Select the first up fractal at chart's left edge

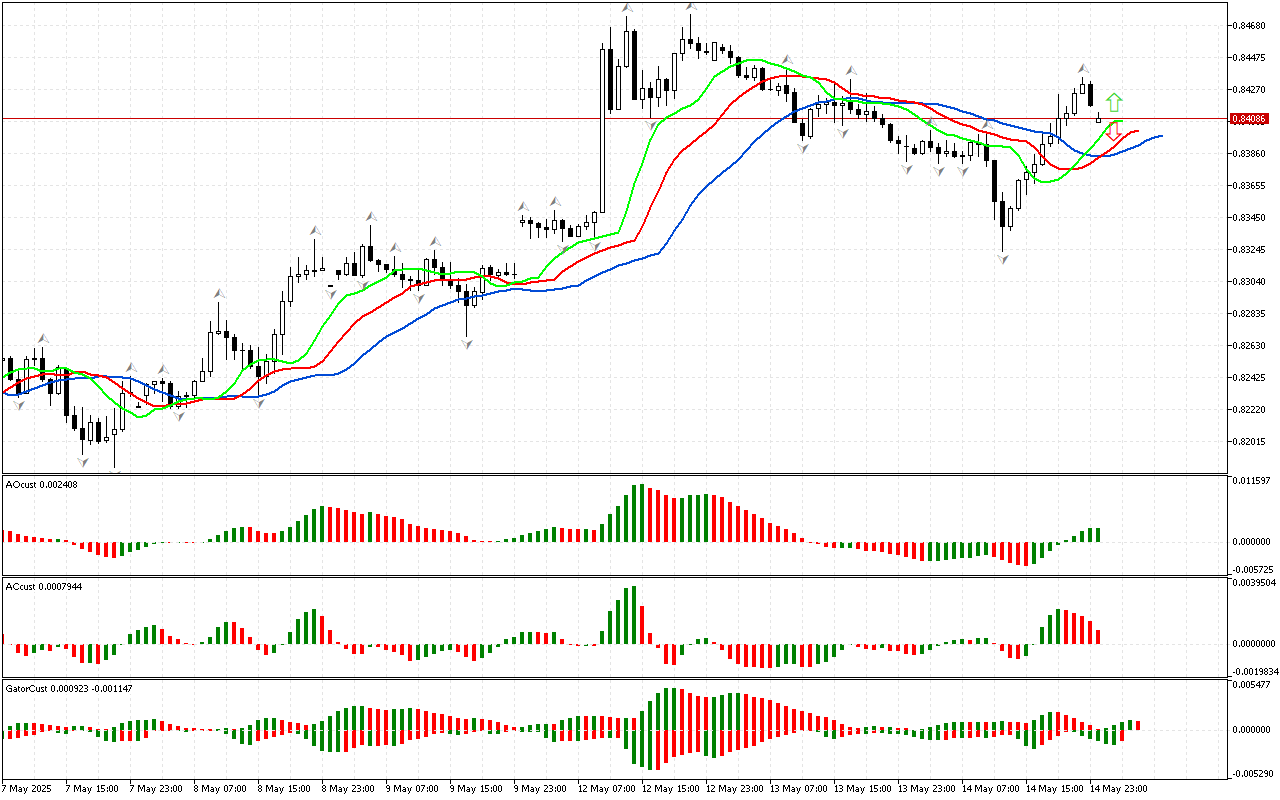point(42,338)
